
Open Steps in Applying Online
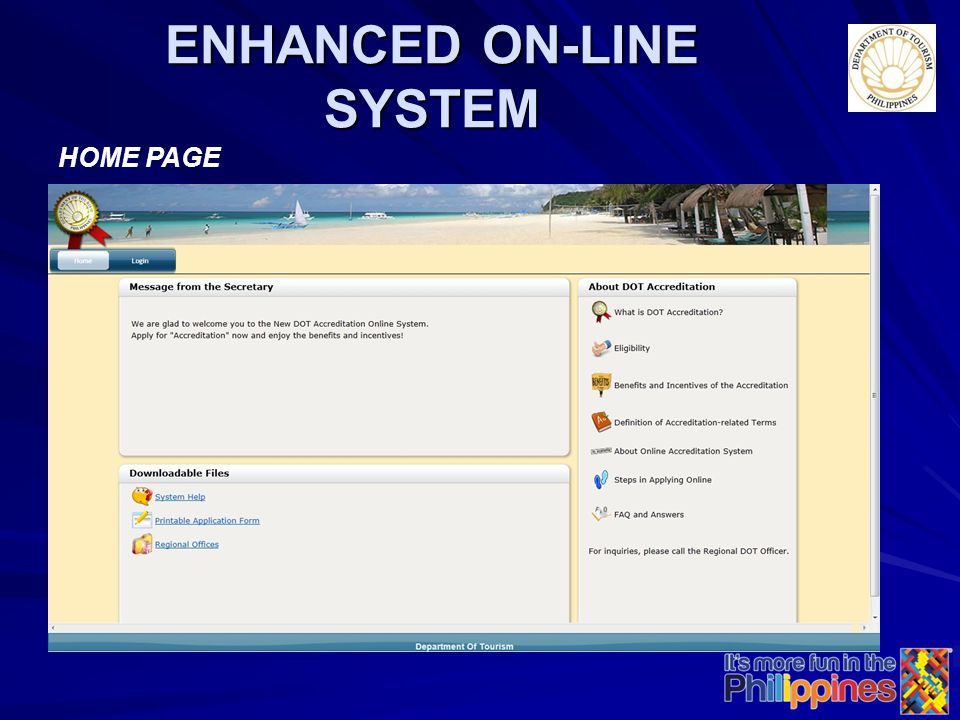(663, 480)
